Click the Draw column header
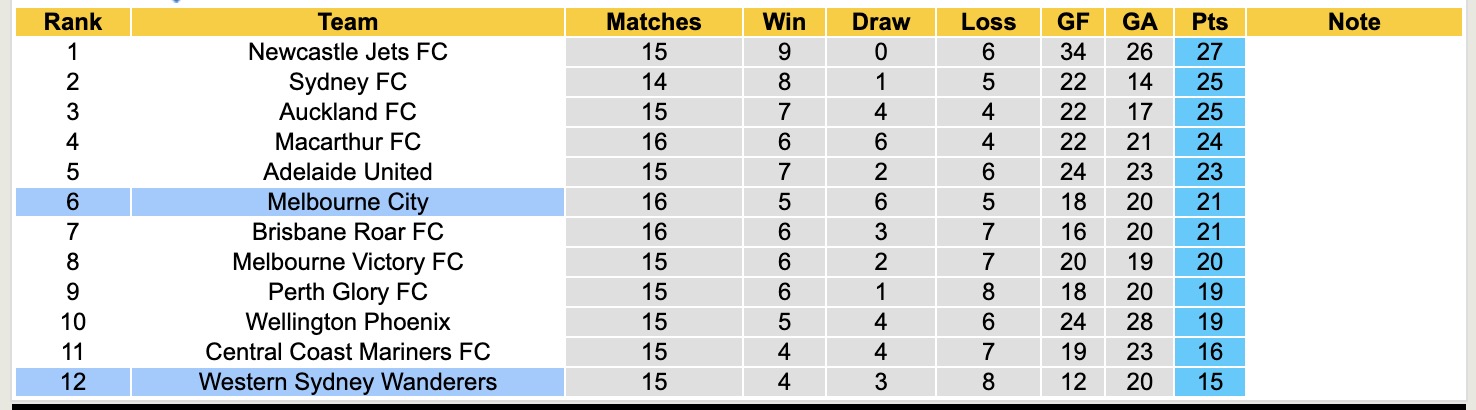Screen dimensions: 1476x410 (x=881, y=22)
